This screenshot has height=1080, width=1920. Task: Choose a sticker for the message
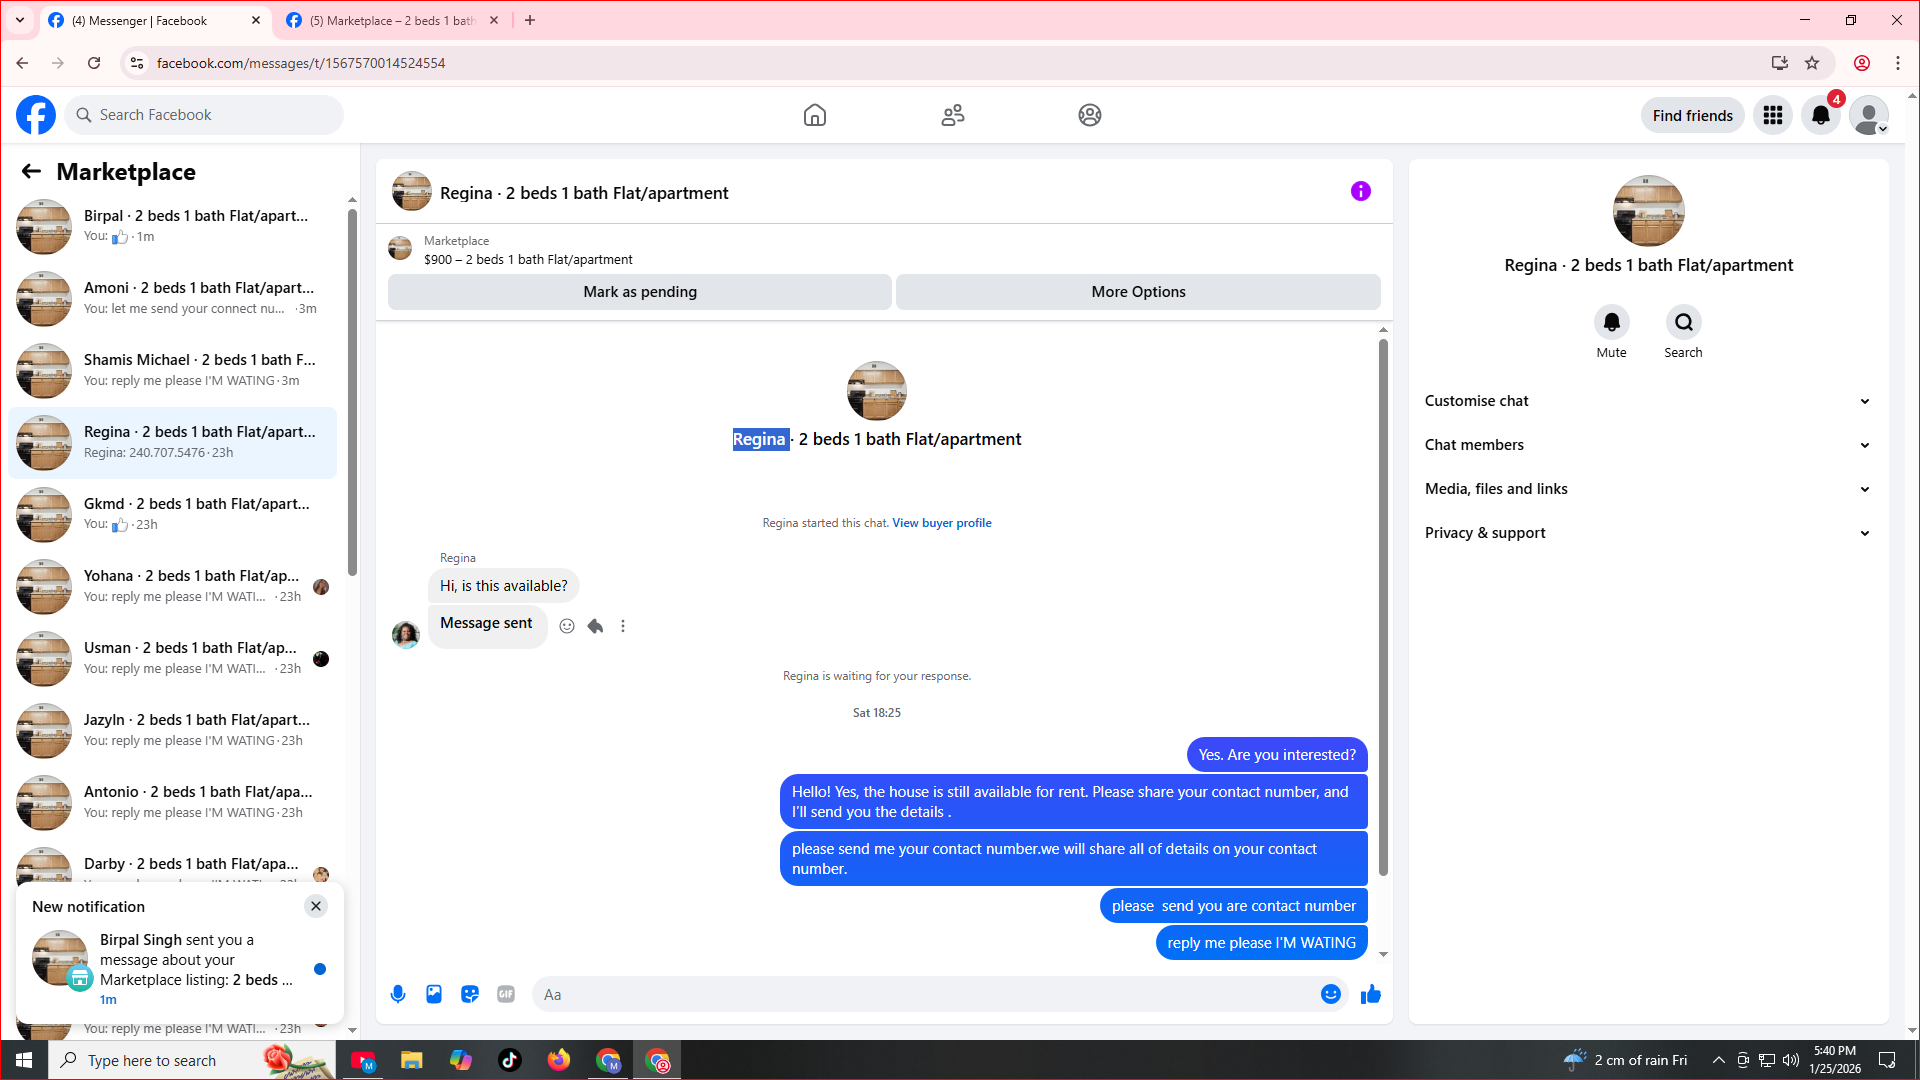click(x=470, y=994)
